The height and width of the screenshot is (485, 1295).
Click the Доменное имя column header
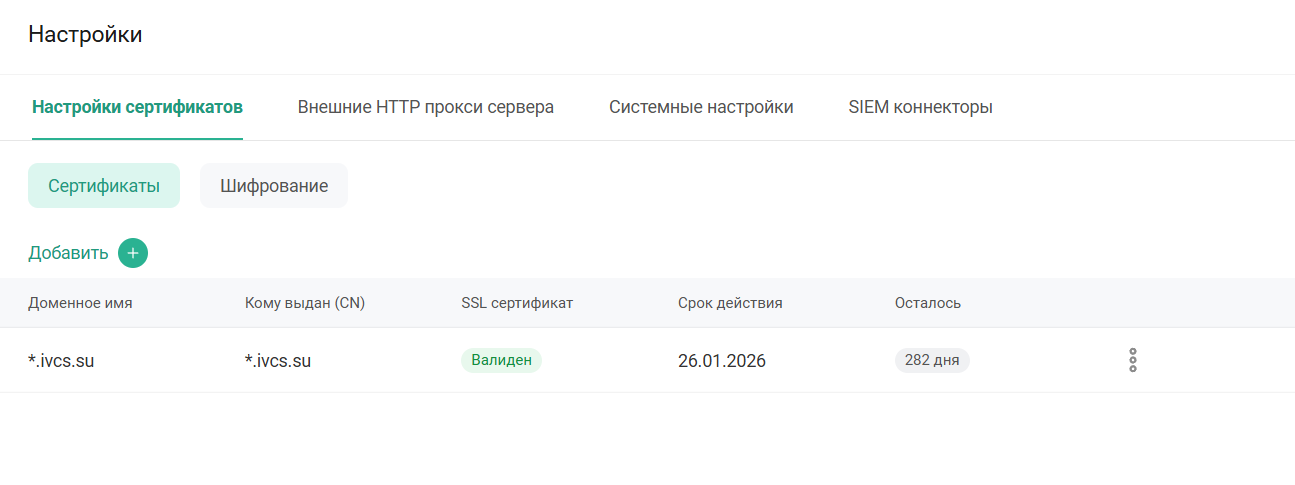pos(80,303)
